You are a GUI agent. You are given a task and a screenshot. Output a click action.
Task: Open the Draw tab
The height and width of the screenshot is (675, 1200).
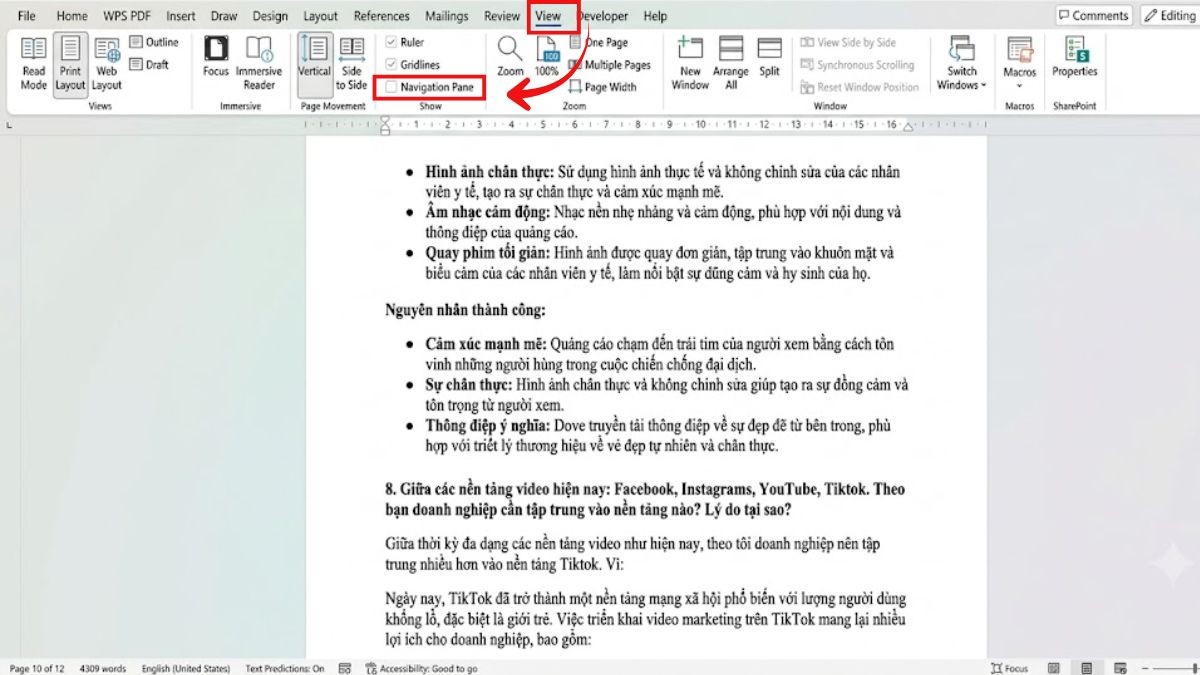point(224,16)
